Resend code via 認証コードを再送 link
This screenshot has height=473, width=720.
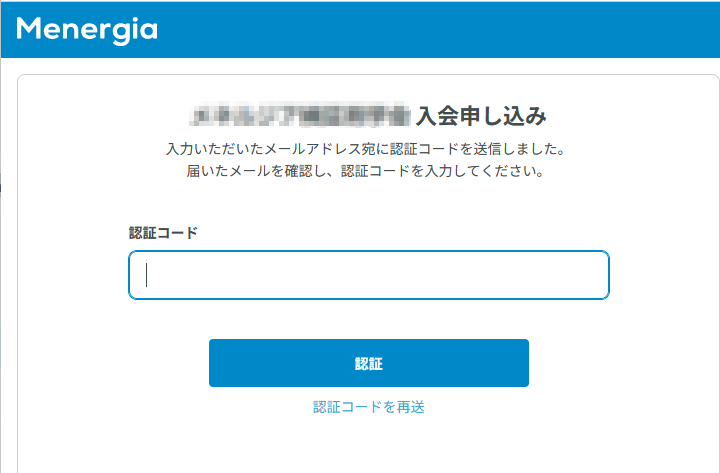pos(369,407)
